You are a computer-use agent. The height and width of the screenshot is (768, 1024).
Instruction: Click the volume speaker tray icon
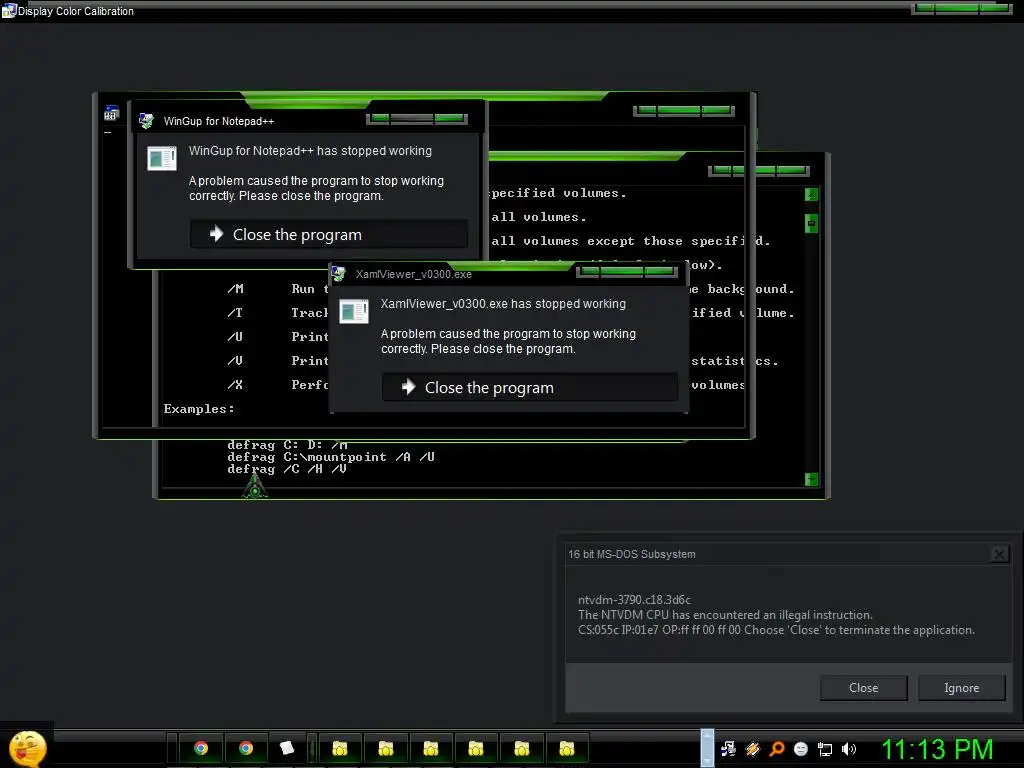click(x=849, y=749)
